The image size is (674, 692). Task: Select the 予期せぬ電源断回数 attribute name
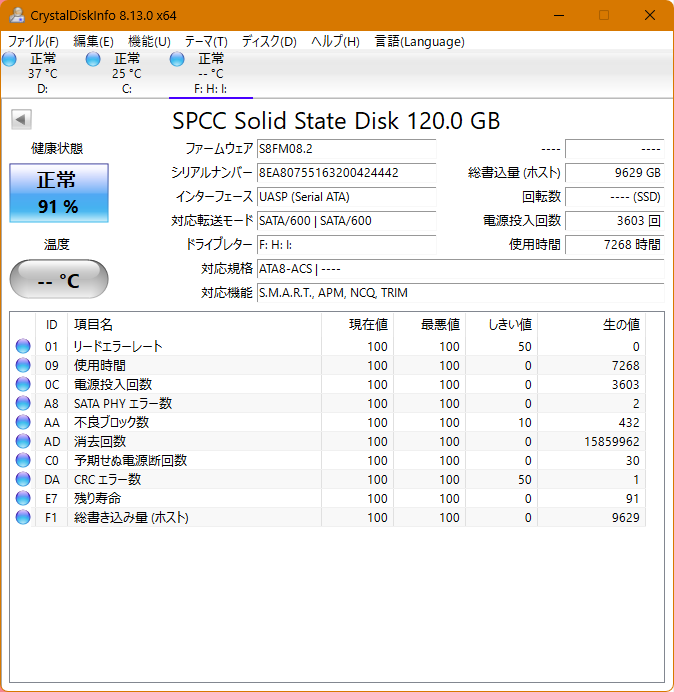pos(130,460)
